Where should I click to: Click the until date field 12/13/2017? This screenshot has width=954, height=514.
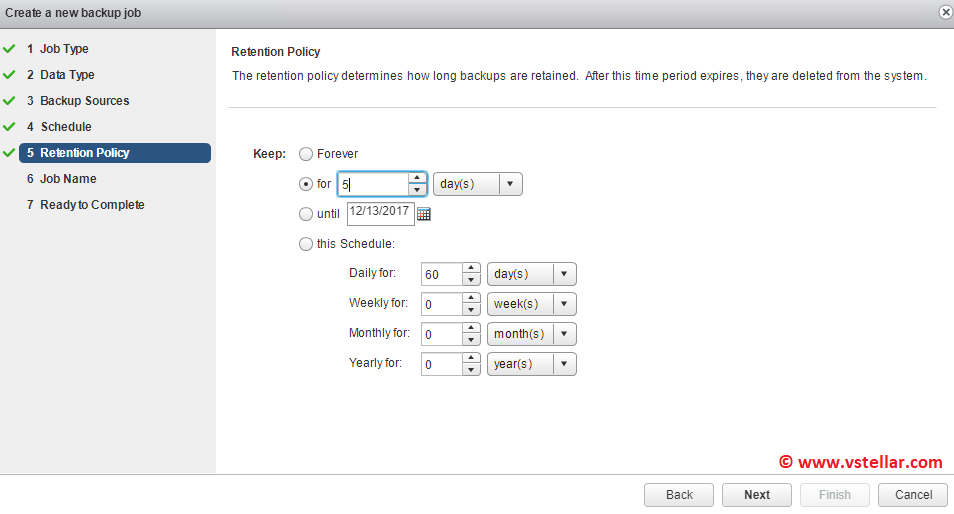[381, 214]
